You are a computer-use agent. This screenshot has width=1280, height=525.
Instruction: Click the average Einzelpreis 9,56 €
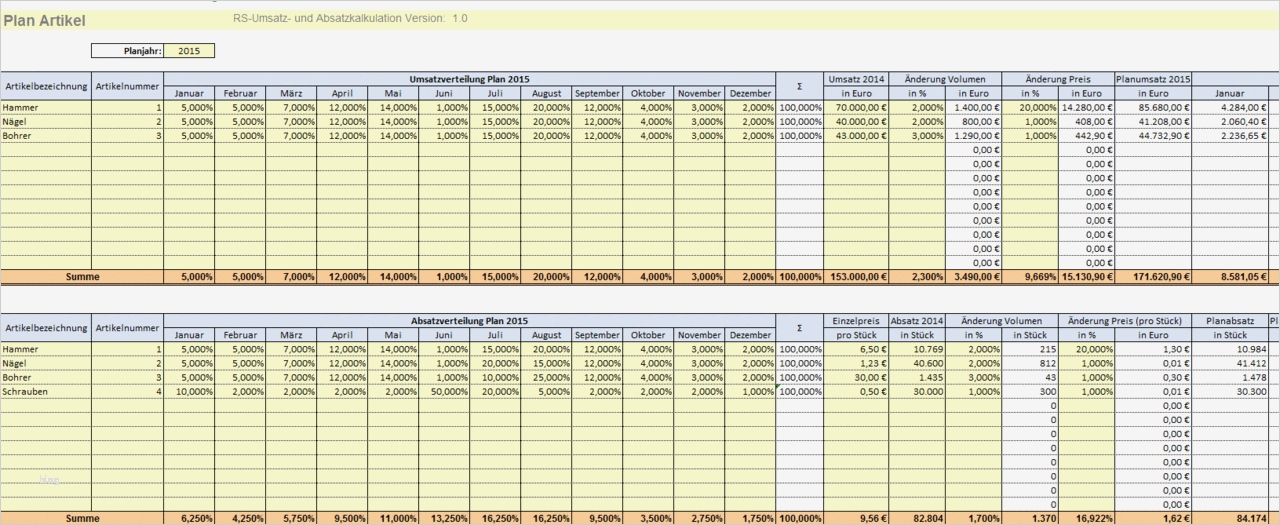click(x=854, y=518)
